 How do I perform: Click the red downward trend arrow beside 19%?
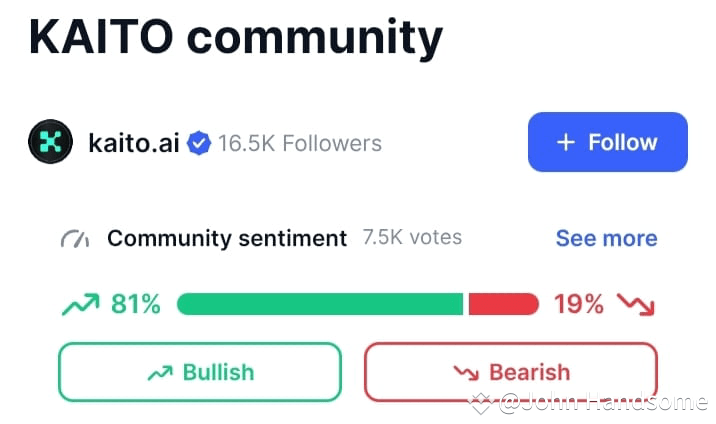coord(636,304)
